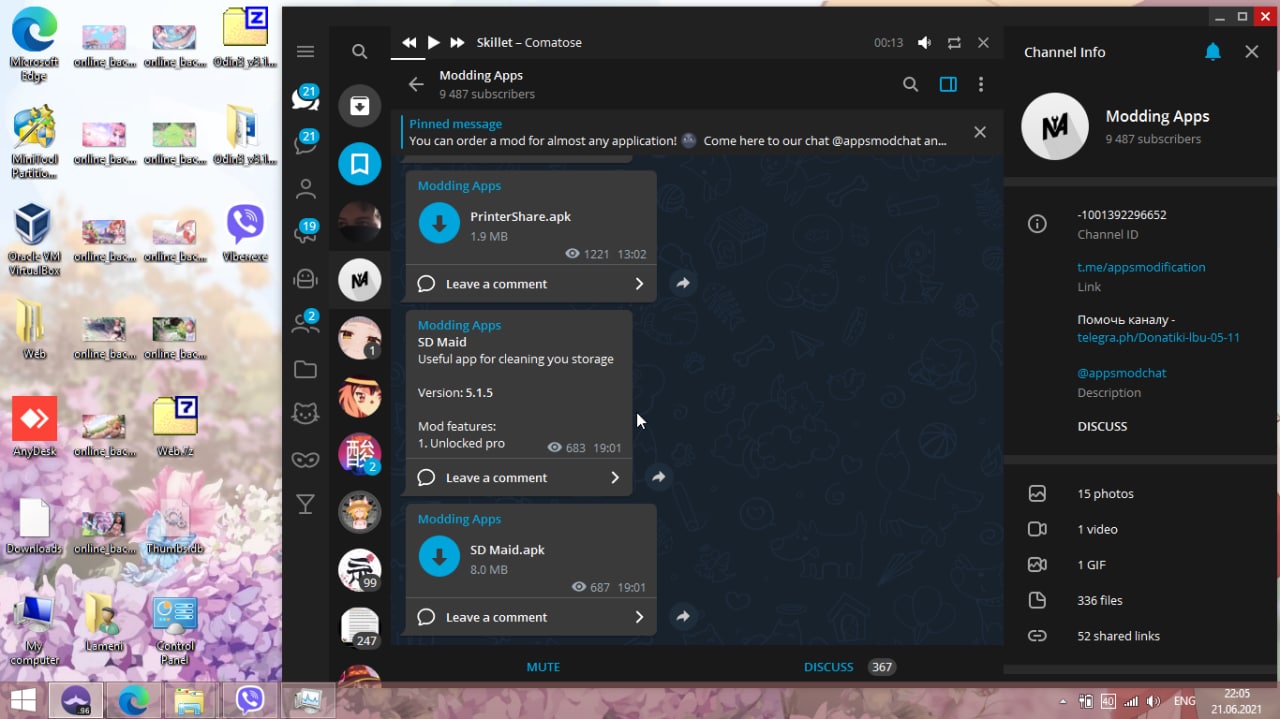Click the MUTE button at channel bottom
This screenshot has width=1280, height=719.
point(543,667)
